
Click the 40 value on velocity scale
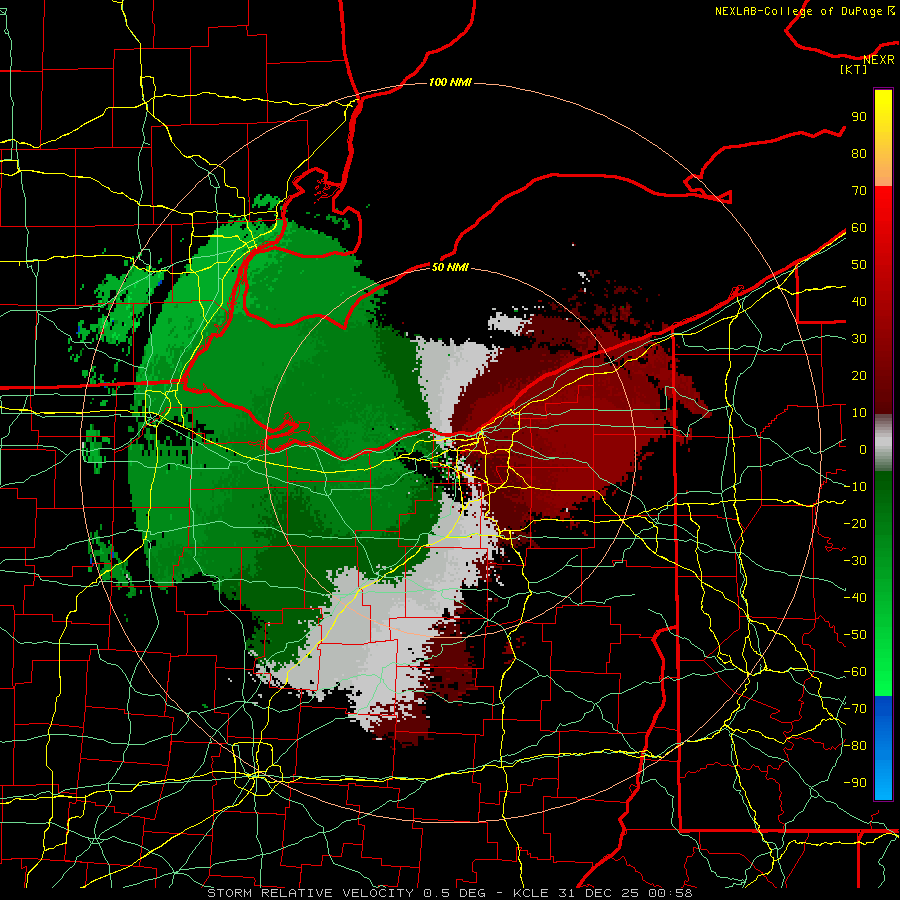859,301
